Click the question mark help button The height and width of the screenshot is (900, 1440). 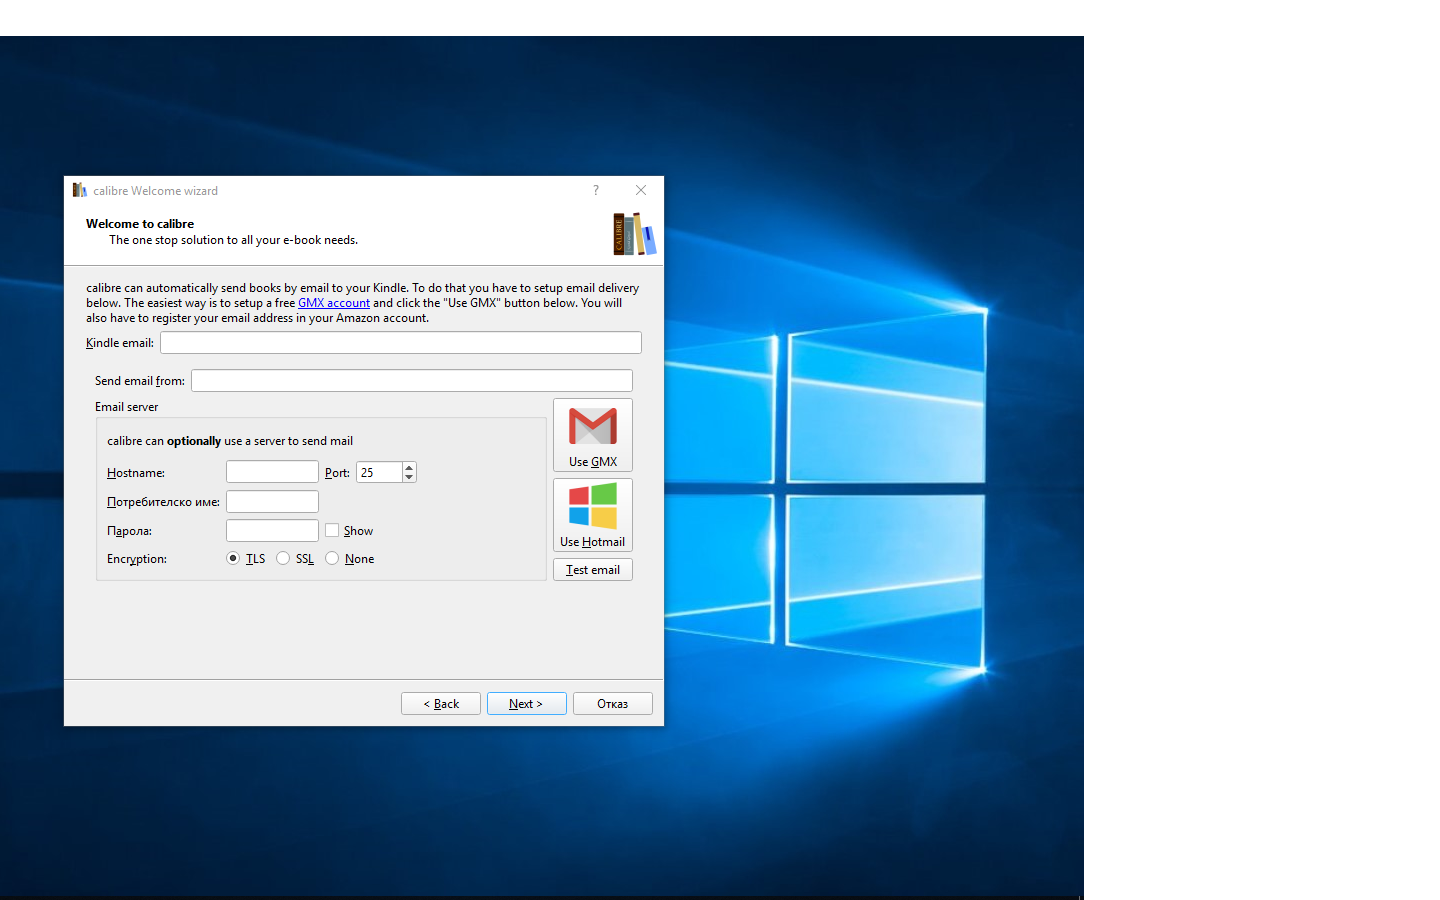click(596, 190)
